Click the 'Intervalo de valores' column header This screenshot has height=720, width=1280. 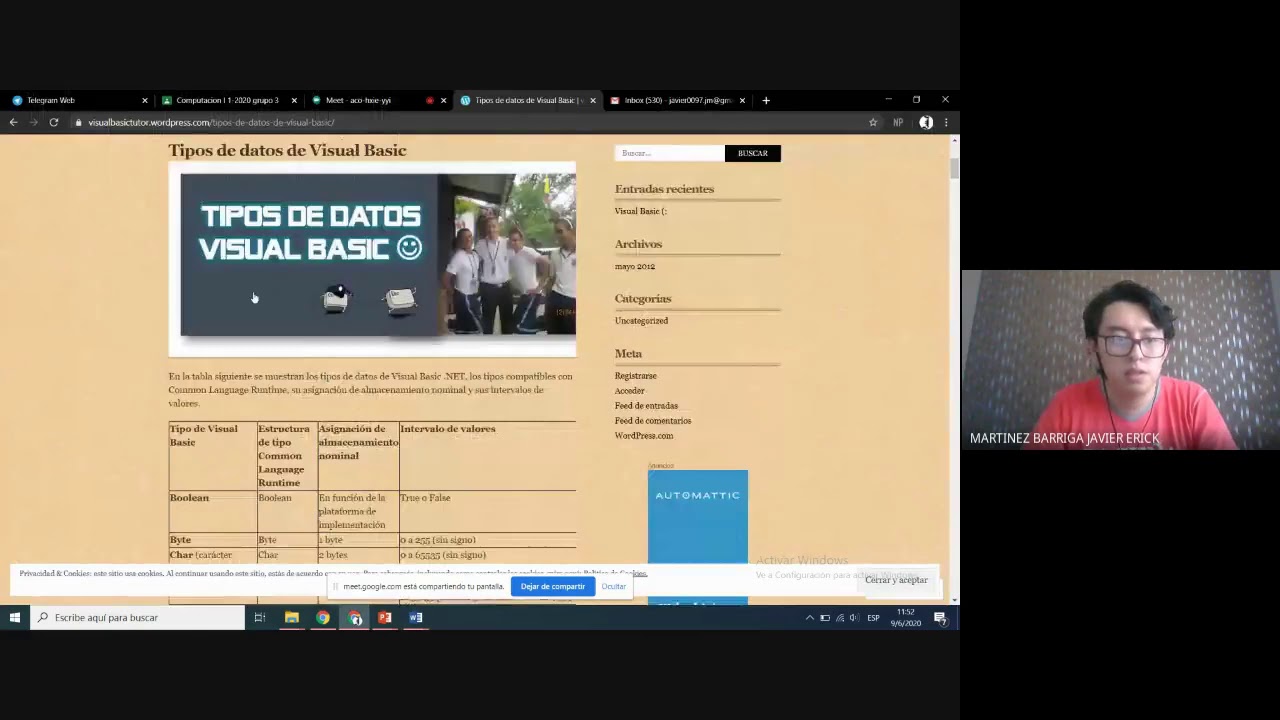pos(447,429)
